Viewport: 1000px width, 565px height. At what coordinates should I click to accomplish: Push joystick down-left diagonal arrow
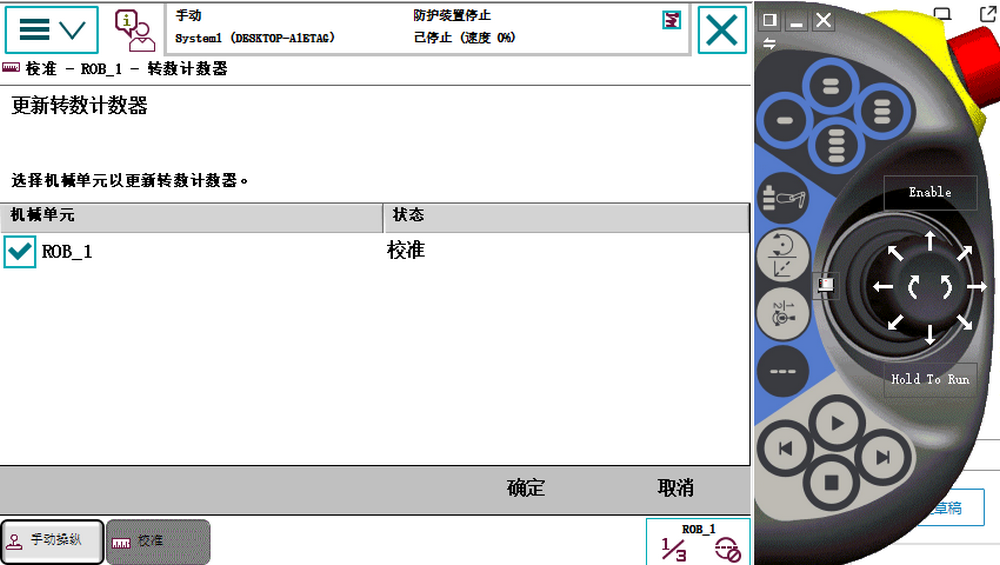(895, 322)
